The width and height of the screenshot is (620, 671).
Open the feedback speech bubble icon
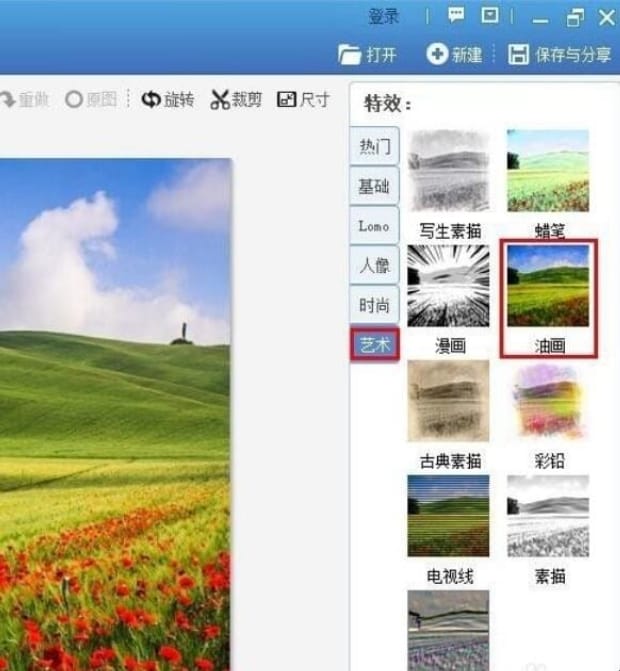pyautogui.click(x=456, y=16)
